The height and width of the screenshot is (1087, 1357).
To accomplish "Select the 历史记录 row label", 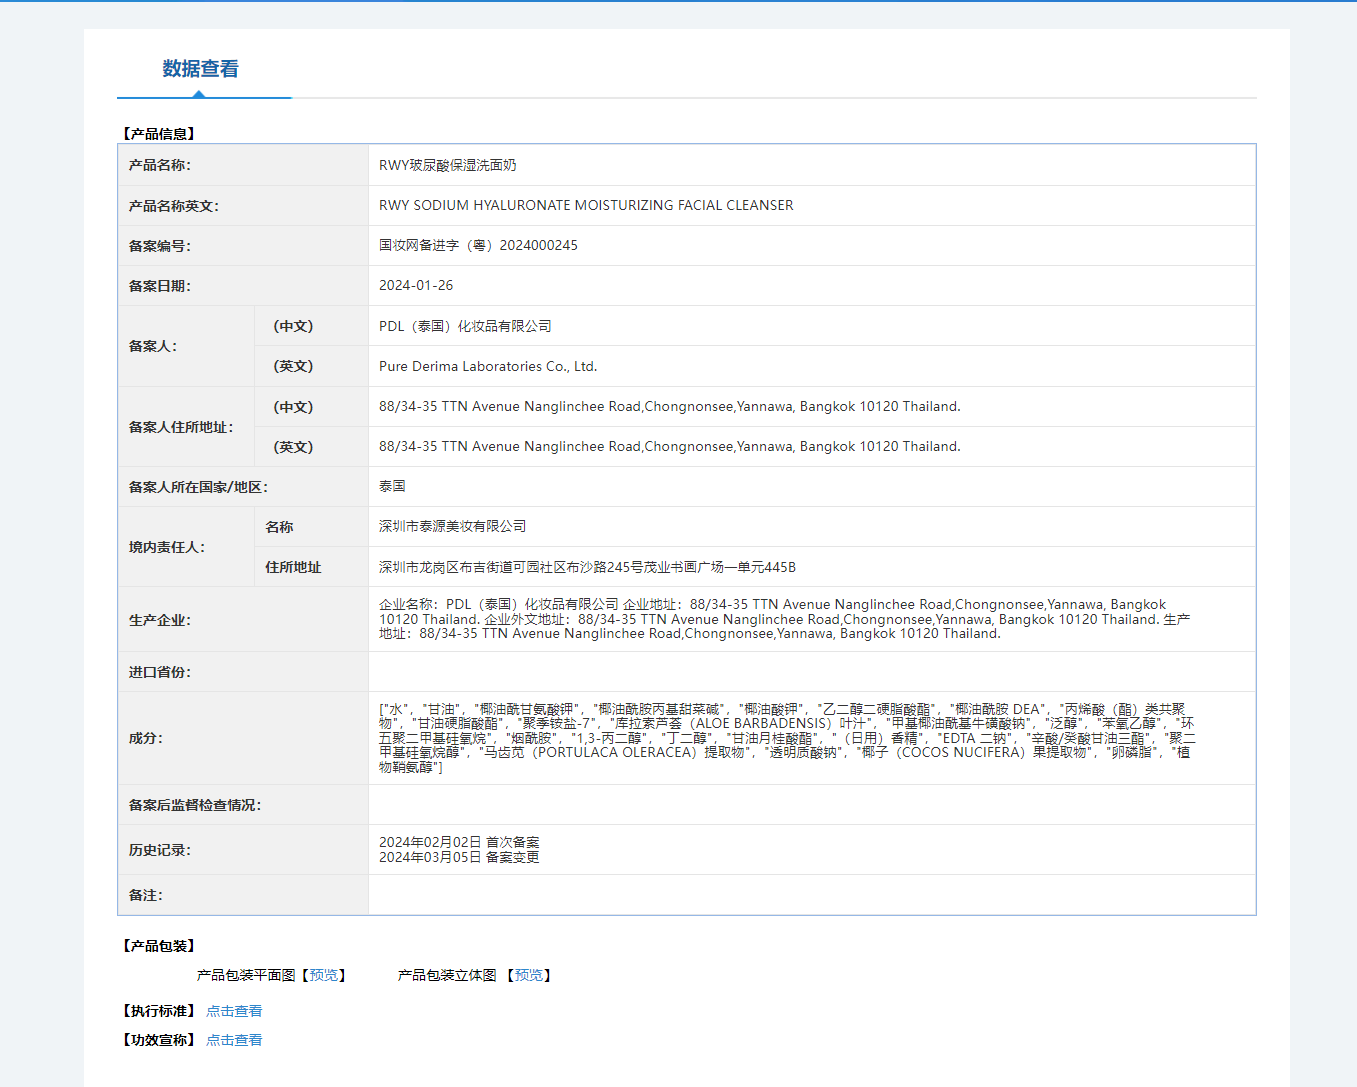I will tap(160, 850).
